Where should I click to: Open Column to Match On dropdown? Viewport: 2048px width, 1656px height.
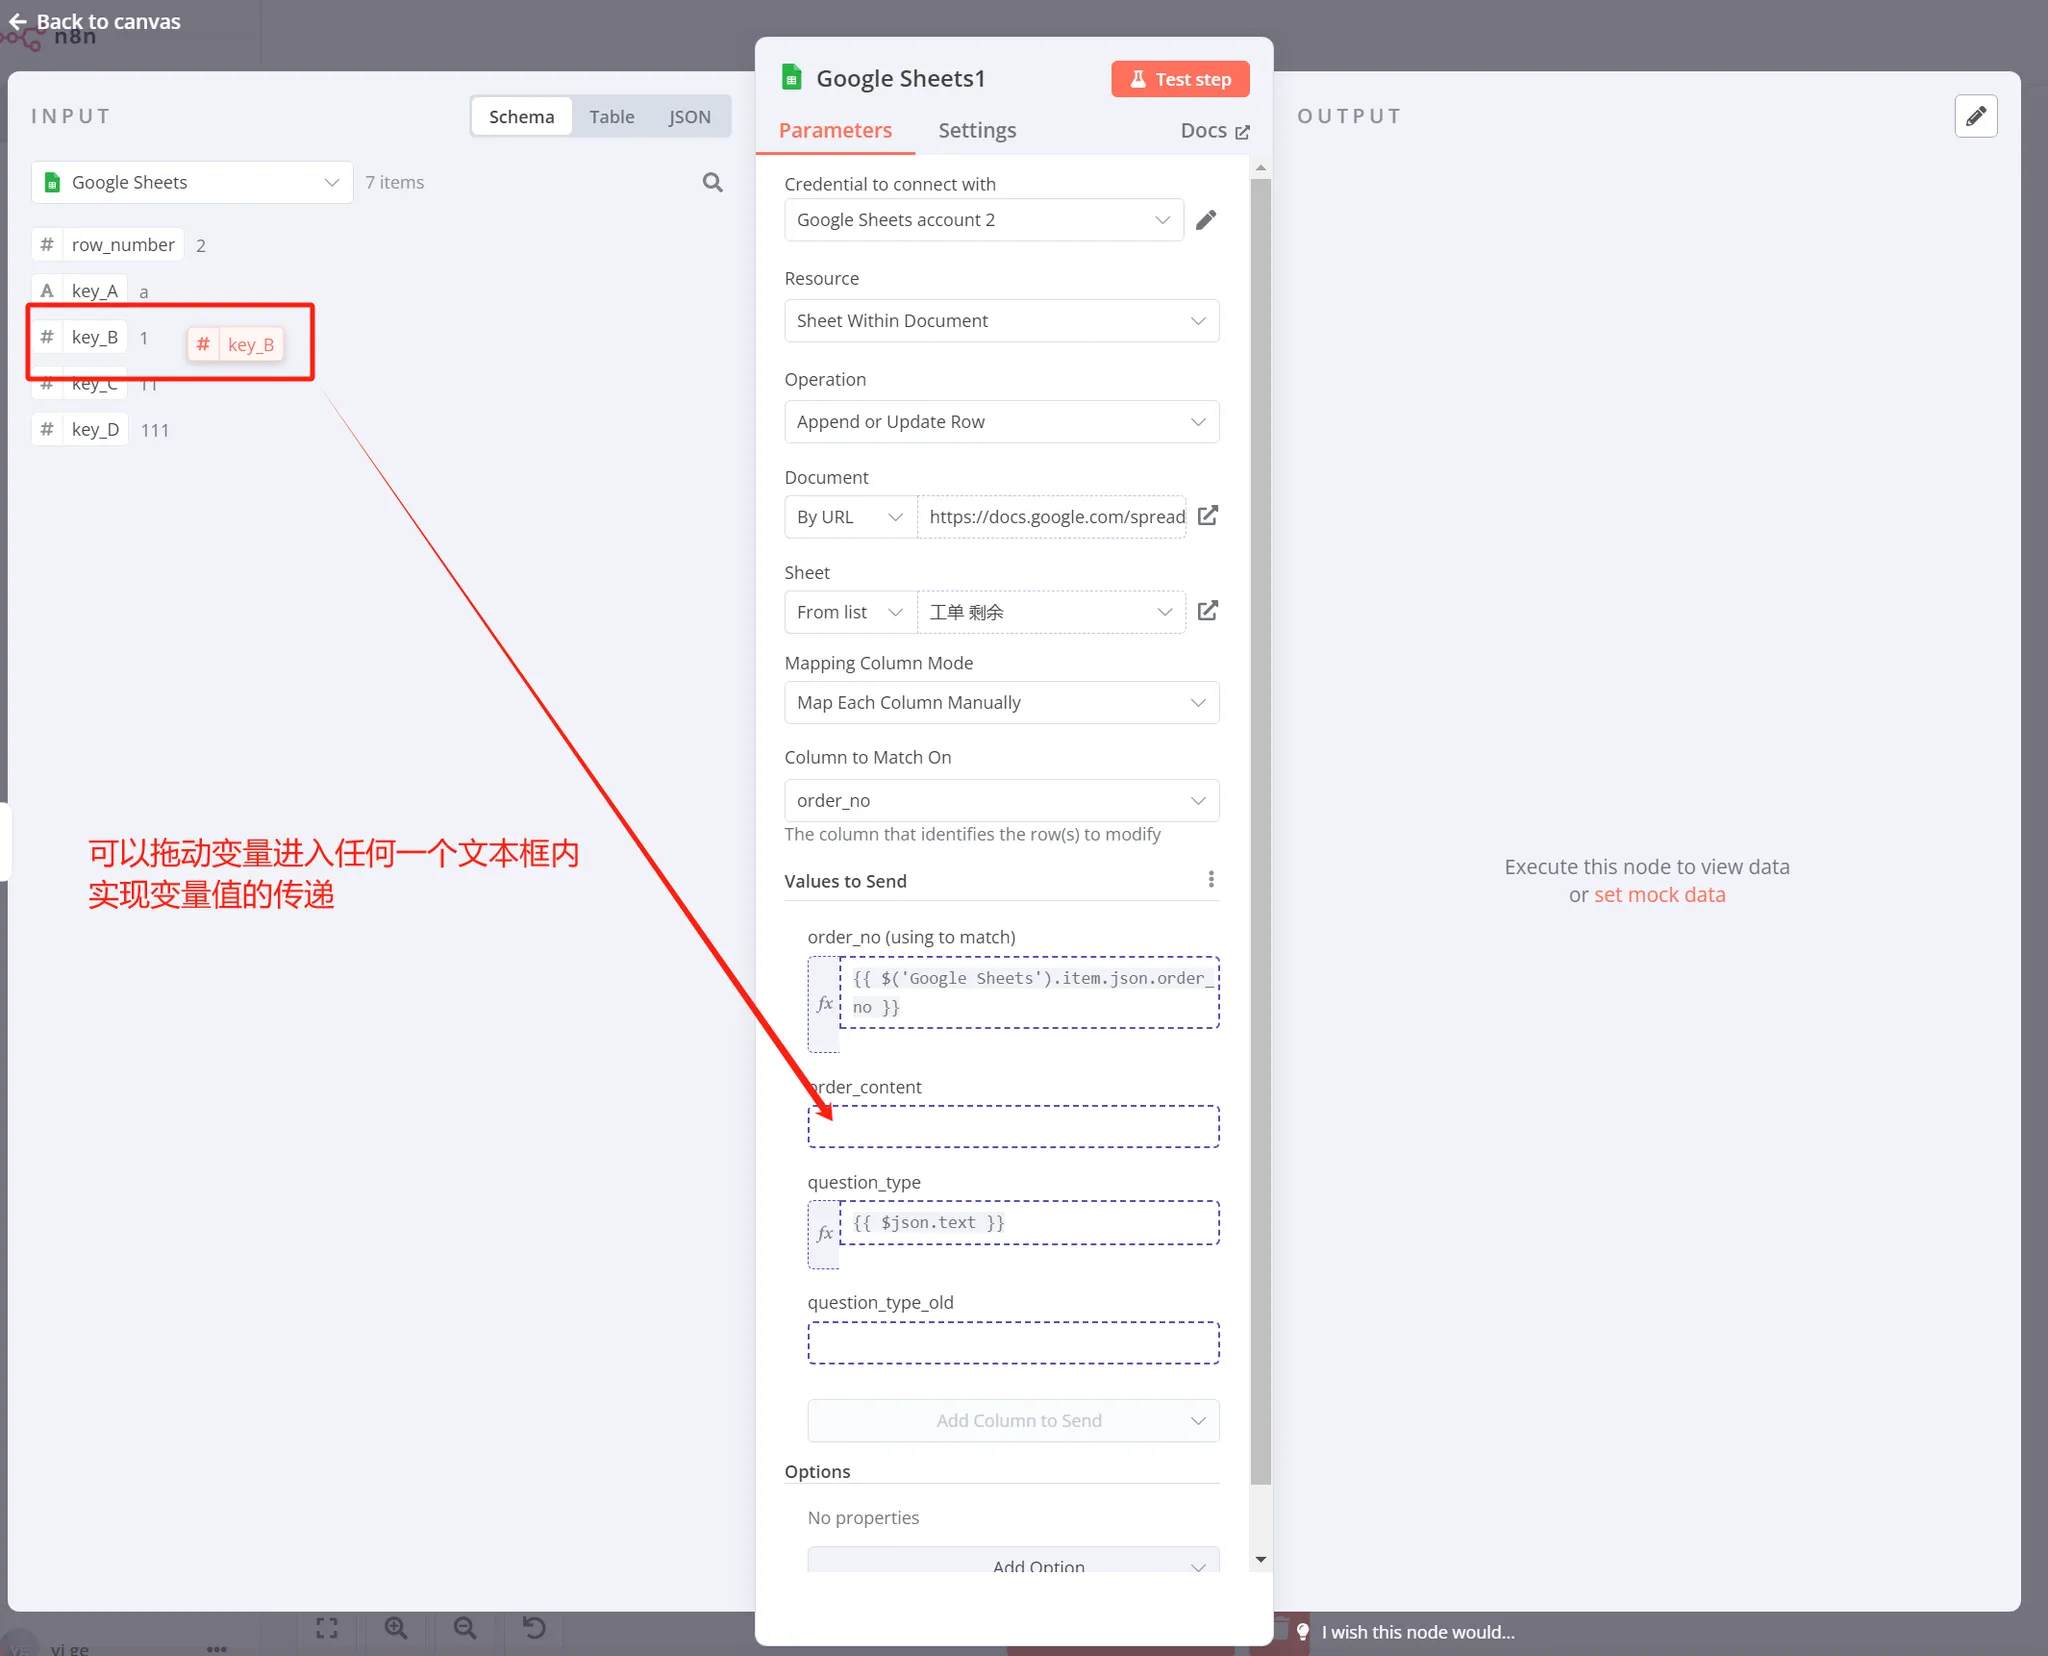coord(1001,800)
